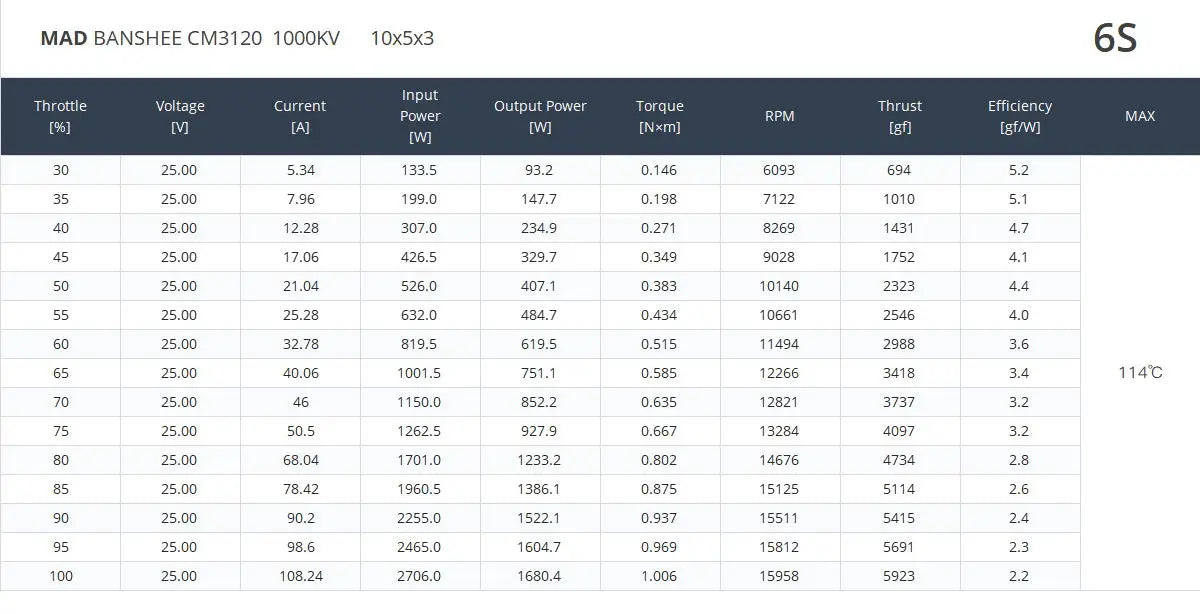This screenshot has height=614, width=1200.
Task: Click the 2706.0 input power cell
Action: 419,576
